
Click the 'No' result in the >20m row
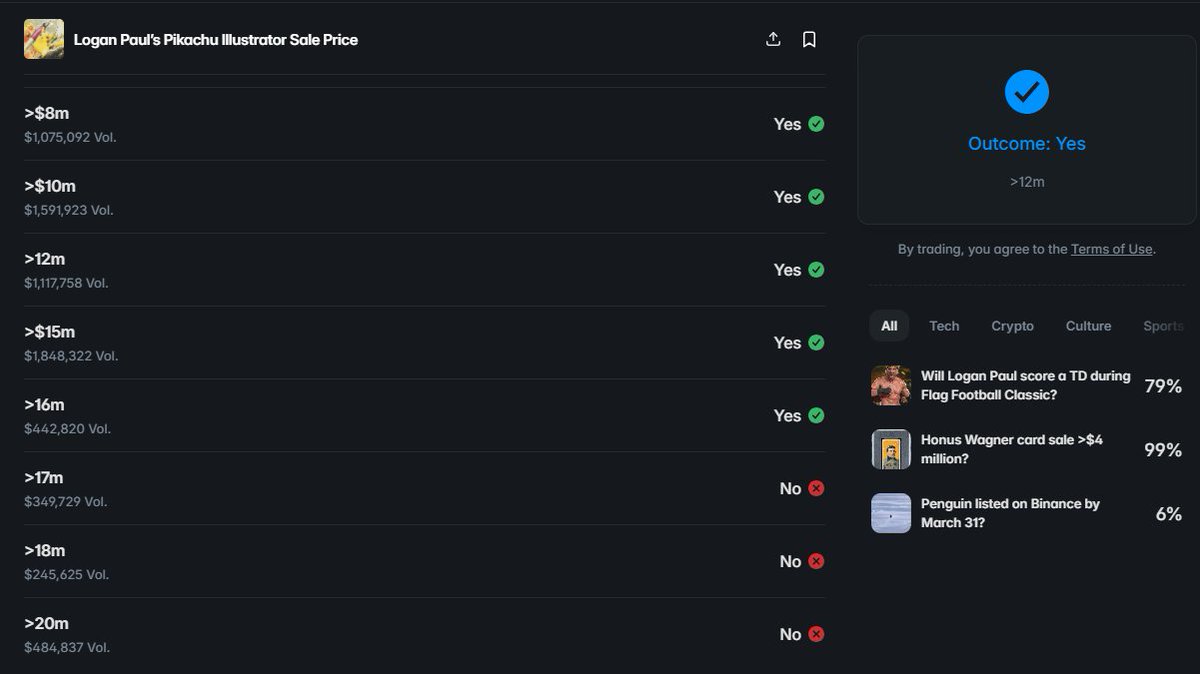click(790, 635)
